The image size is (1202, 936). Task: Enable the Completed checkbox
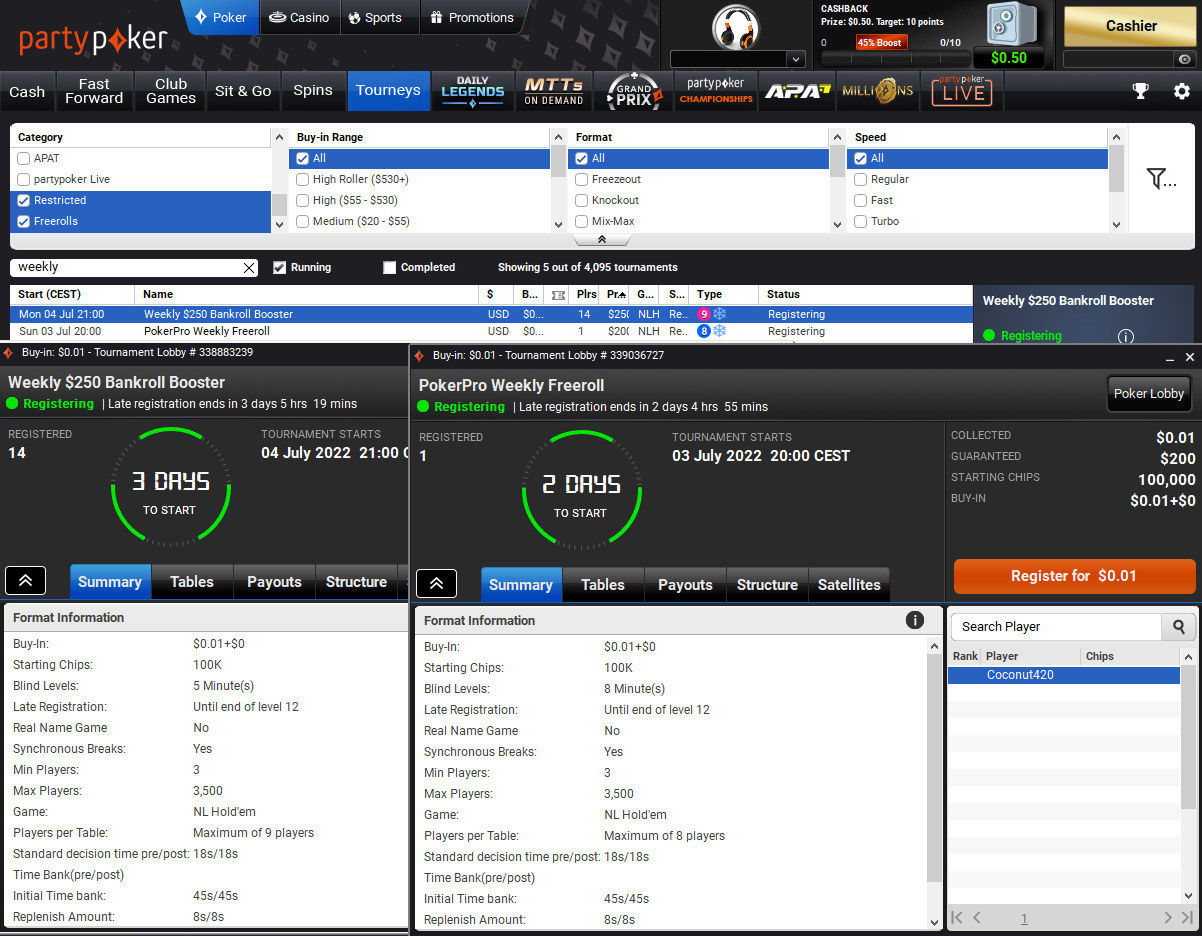[390, 268]
